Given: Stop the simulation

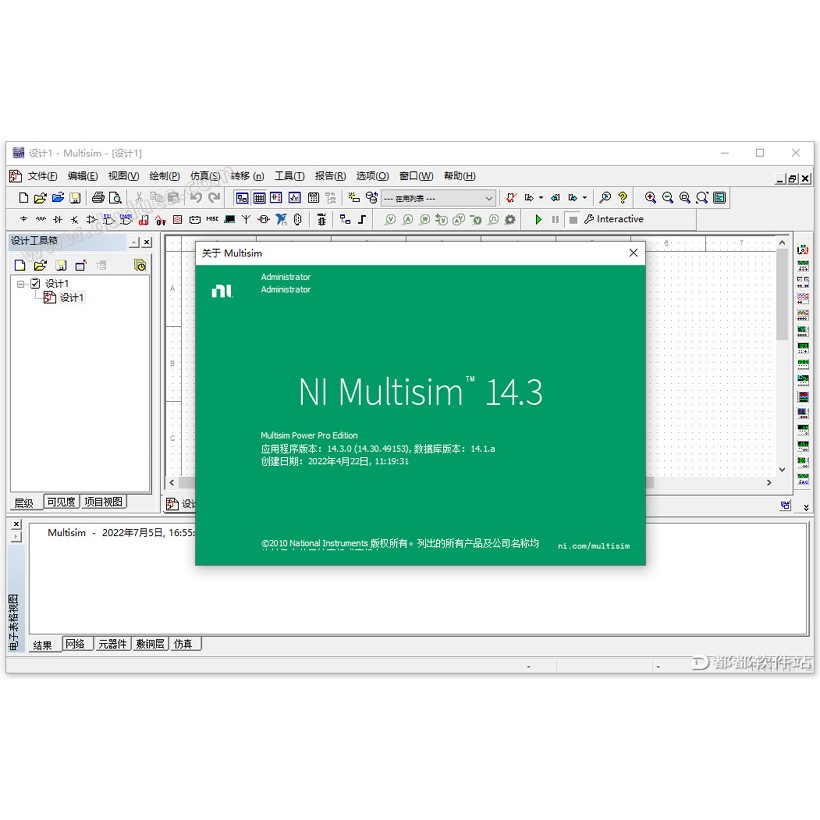Looking at the screenshot, I should pos(573,220).
